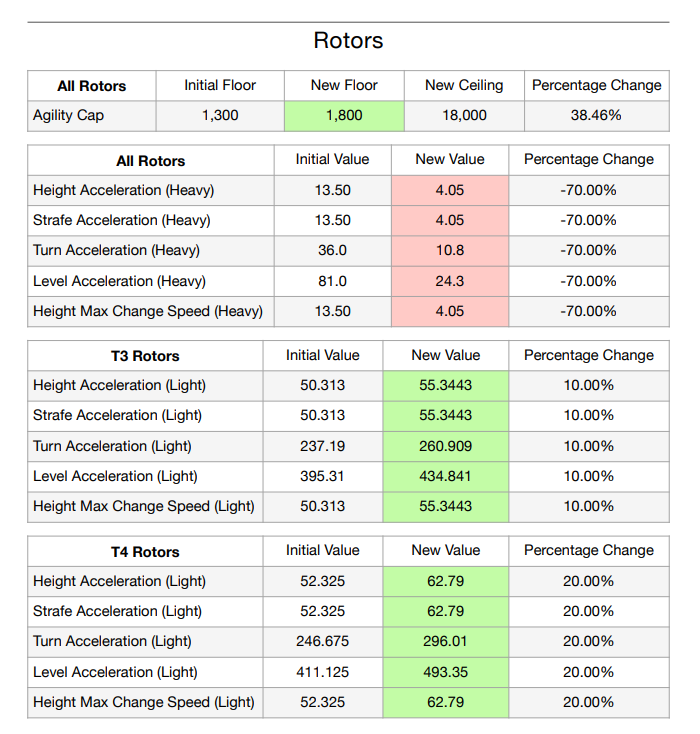Click the 18,000 New Ceiling value
700x734 pixels.
464,115
